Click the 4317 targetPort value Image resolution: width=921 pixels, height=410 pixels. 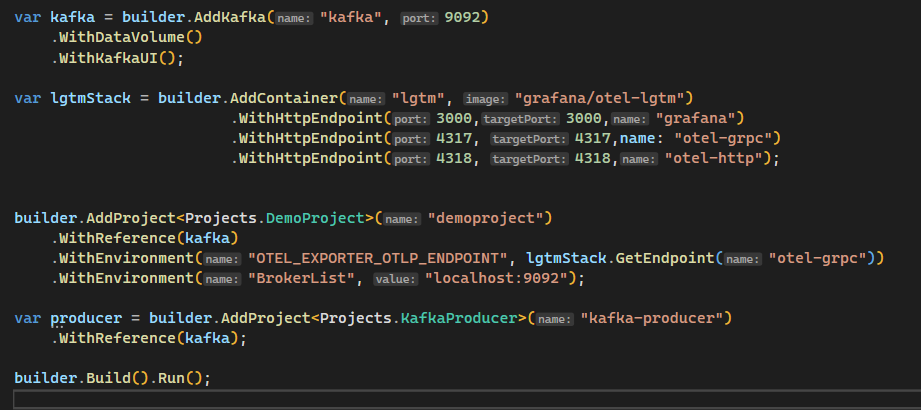coord(591,138)
